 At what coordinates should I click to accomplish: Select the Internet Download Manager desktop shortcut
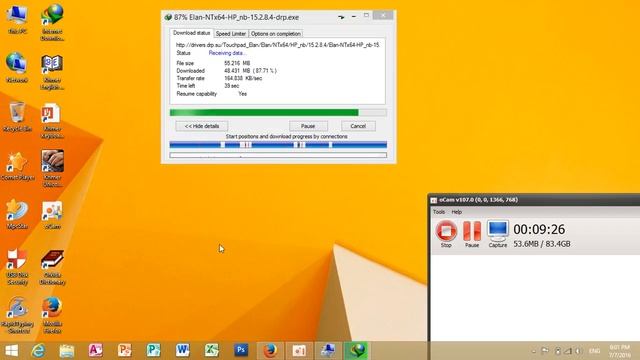(52, 22)
